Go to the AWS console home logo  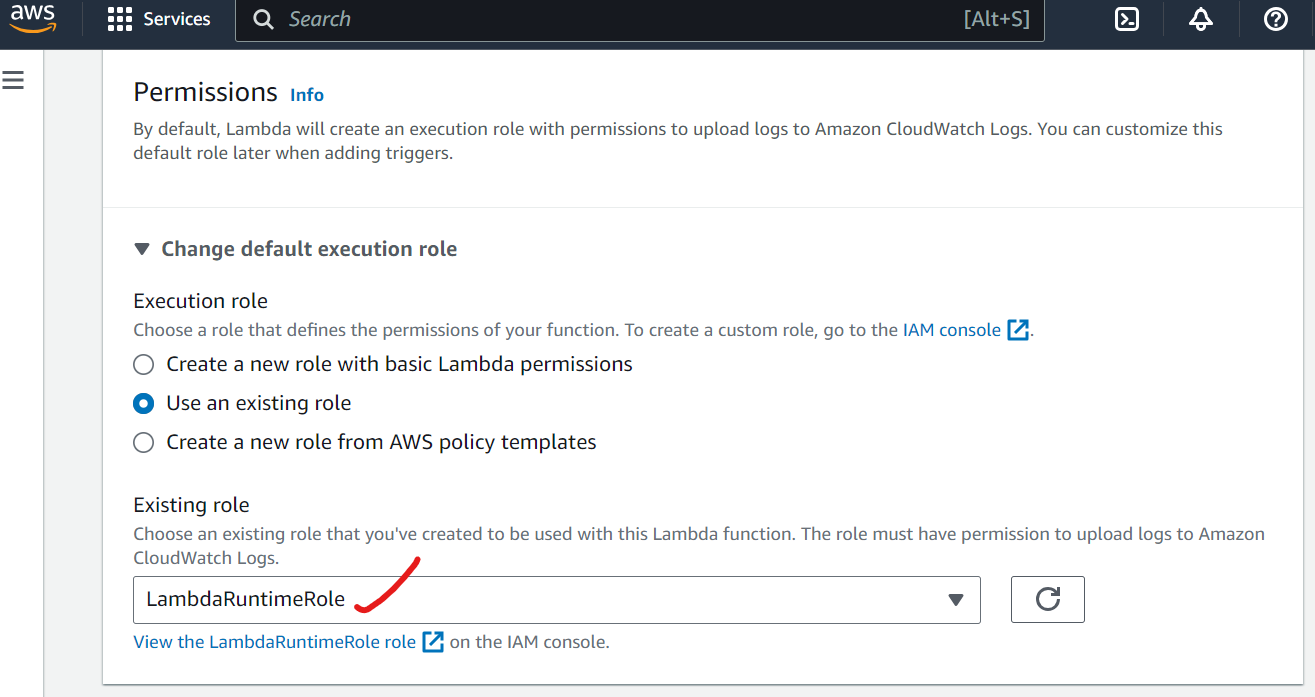click(33, 19)
